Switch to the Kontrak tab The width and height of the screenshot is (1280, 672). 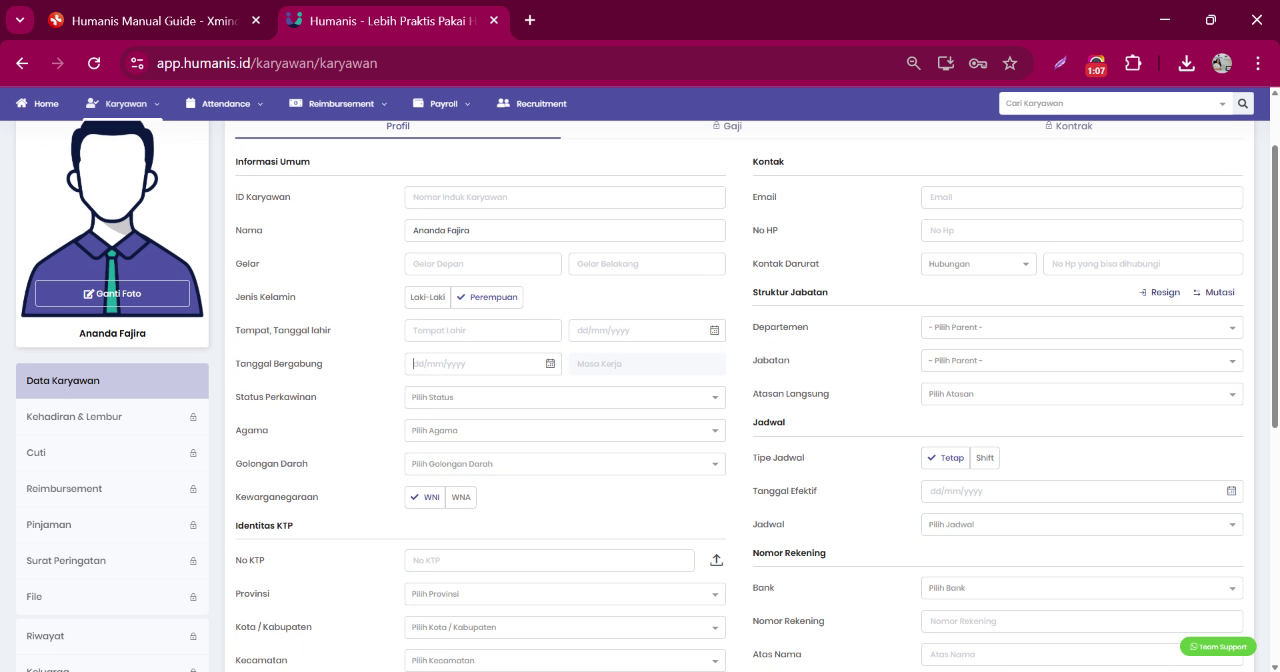click(x=1068, y=126)
